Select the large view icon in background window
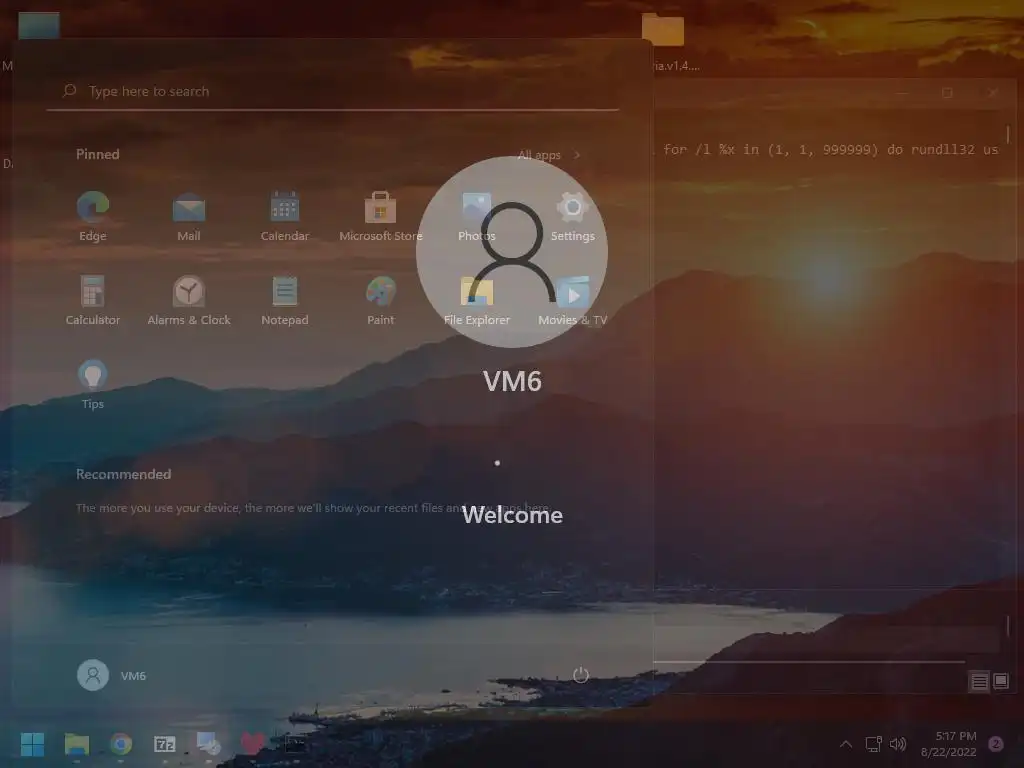The image size is (1024, 768). tap(1000, 682)
